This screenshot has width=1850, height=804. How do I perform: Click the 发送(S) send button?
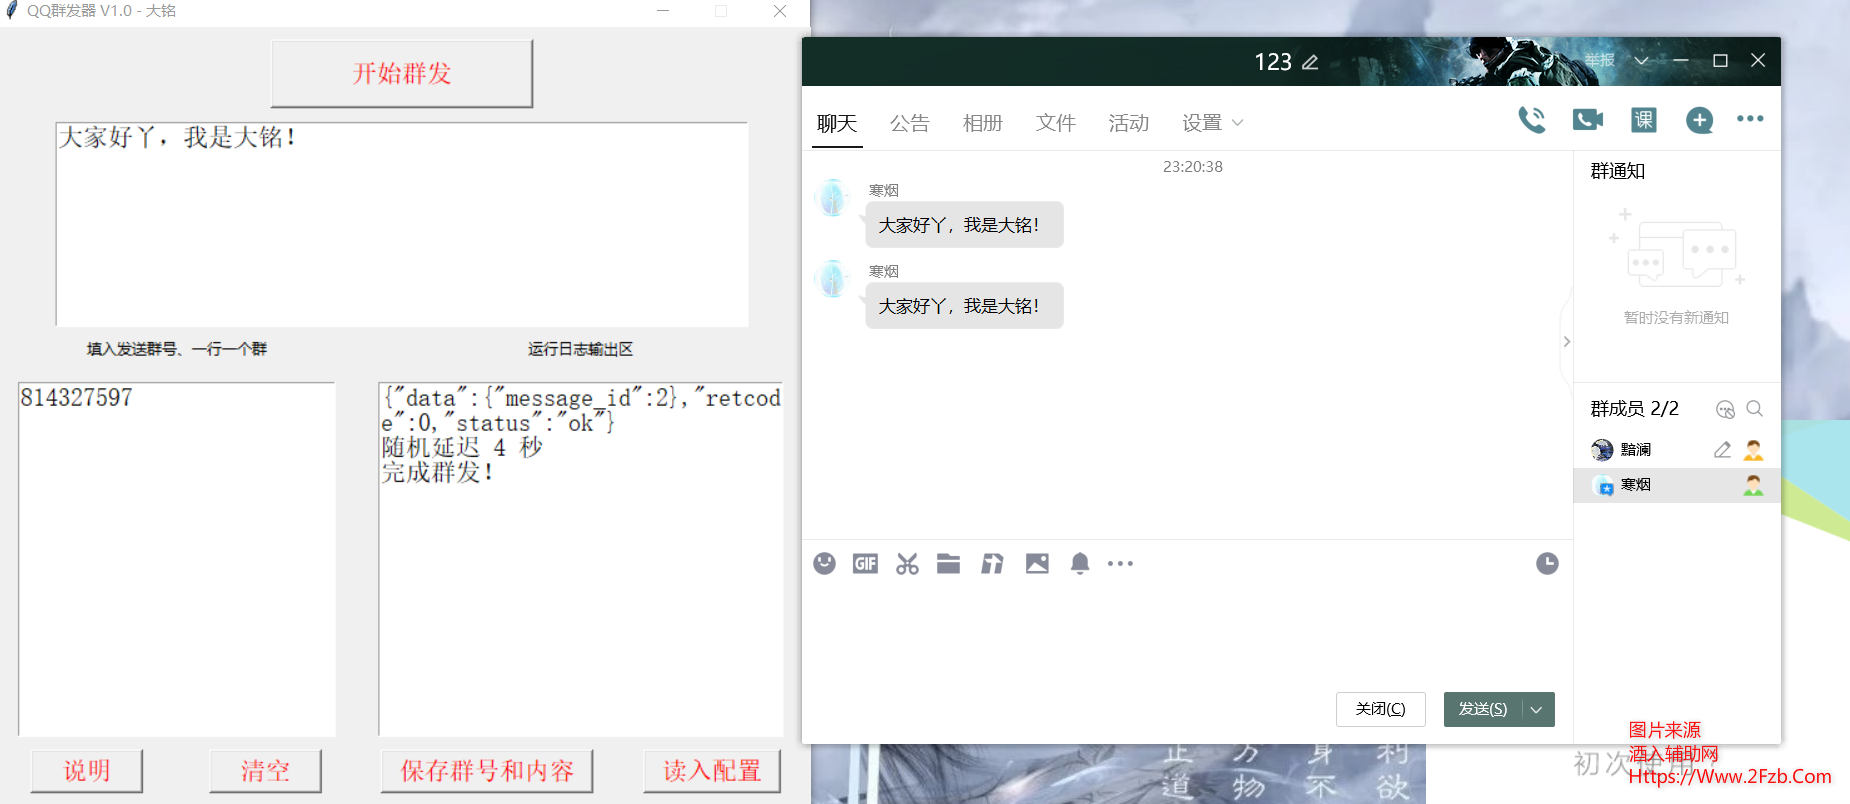[x=1483, y=709]
